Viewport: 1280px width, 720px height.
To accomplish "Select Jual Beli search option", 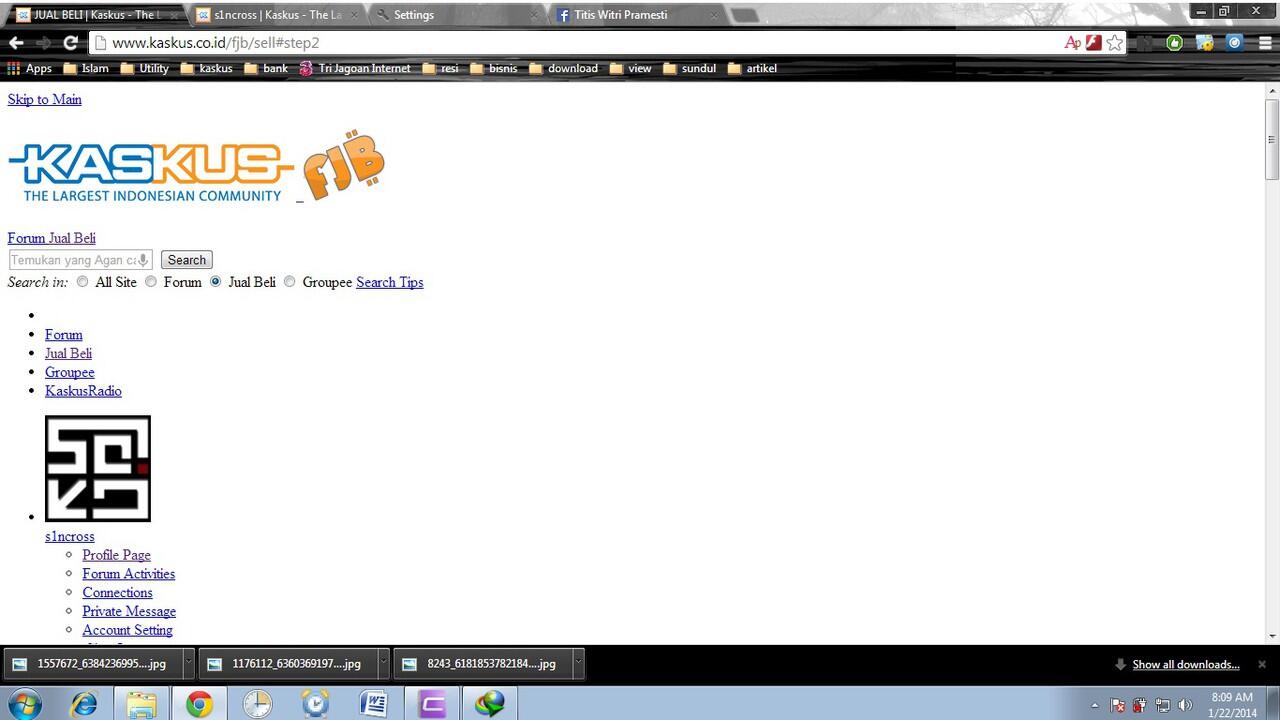I will coord(215,282).
